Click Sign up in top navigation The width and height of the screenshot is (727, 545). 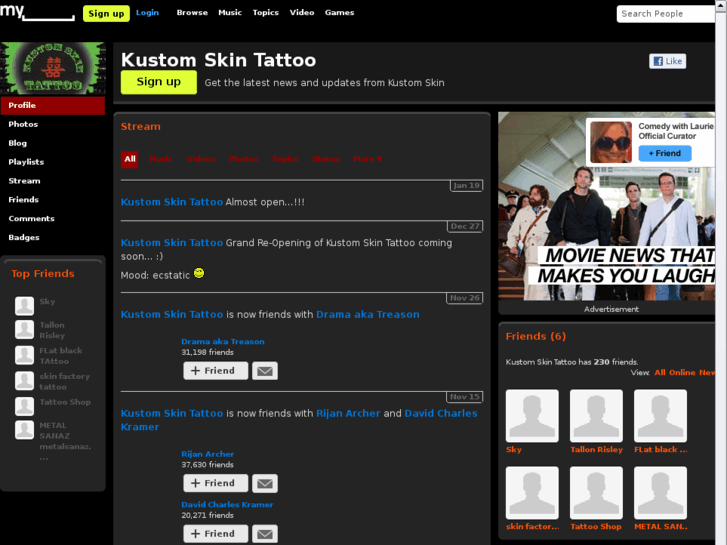pos(106,13)
